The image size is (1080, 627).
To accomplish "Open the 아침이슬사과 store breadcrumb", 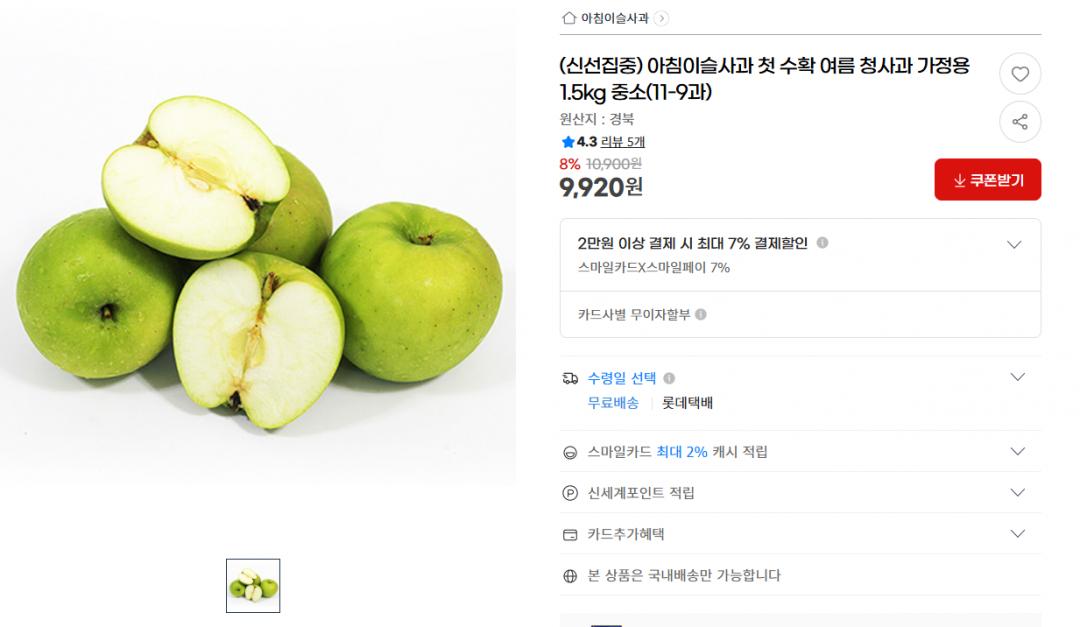I will click(x=615, y=18).
